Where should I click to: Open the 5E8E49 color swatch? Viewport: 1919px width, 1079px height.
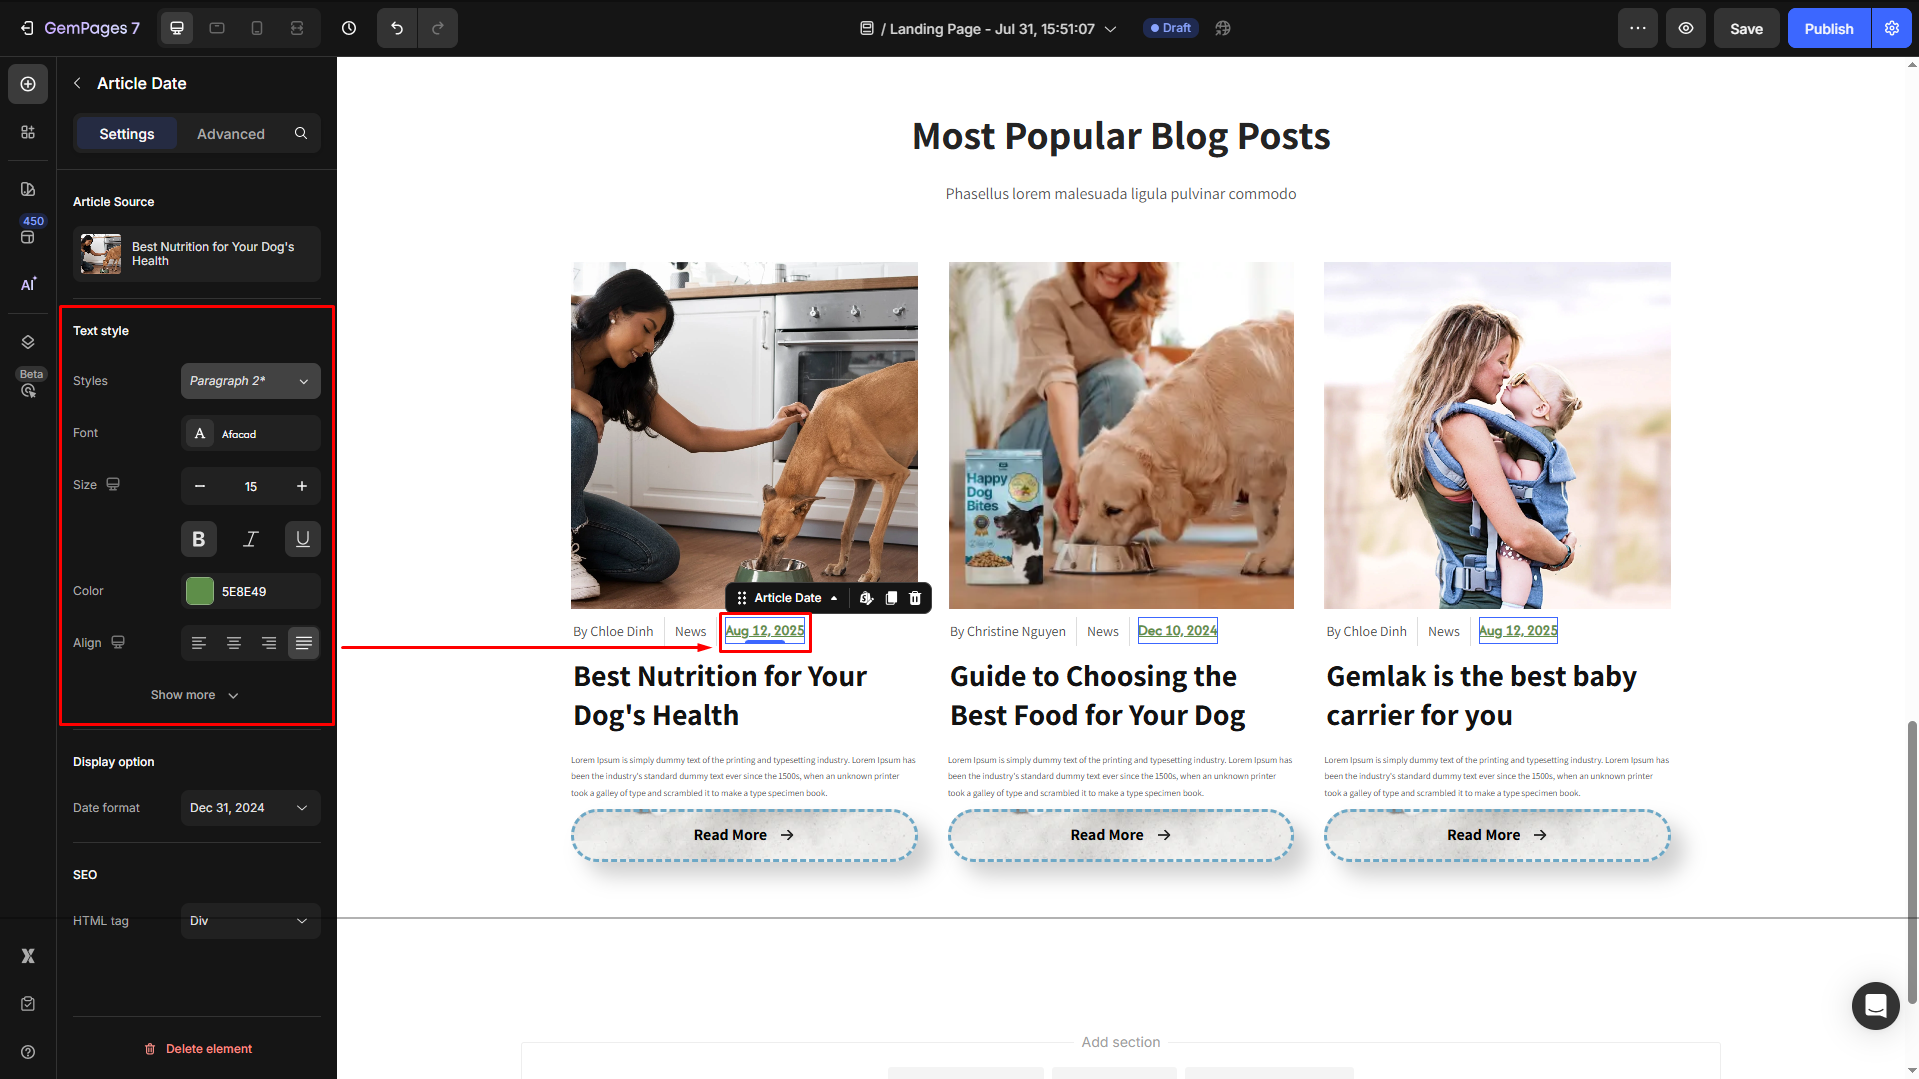pyautogui.click(x=200, y=591)
